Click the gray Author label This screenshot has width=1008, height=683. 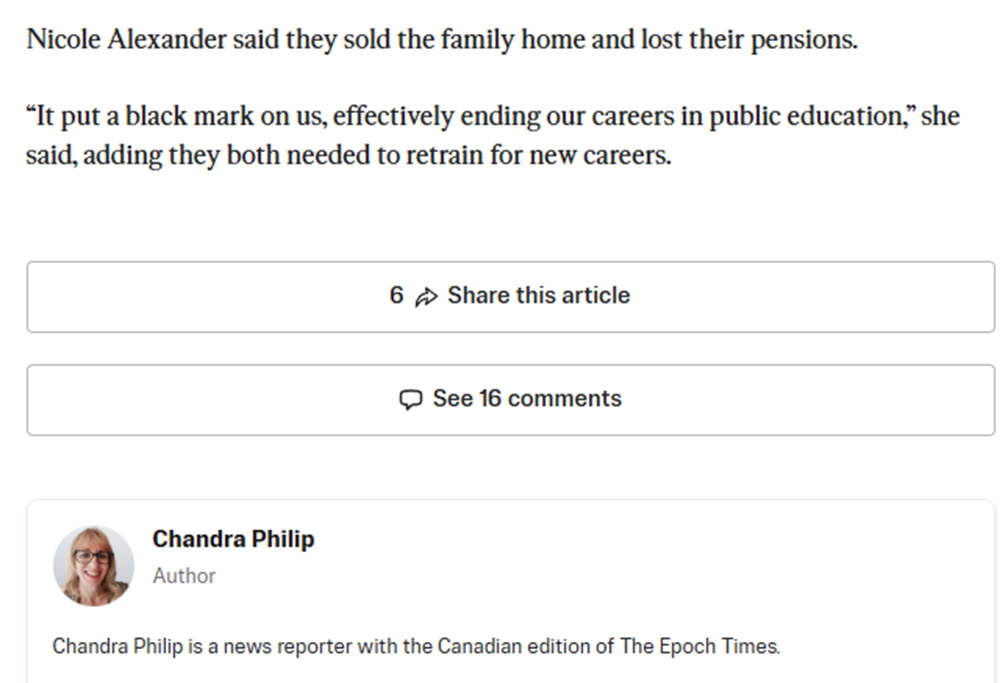pos(184,576)
